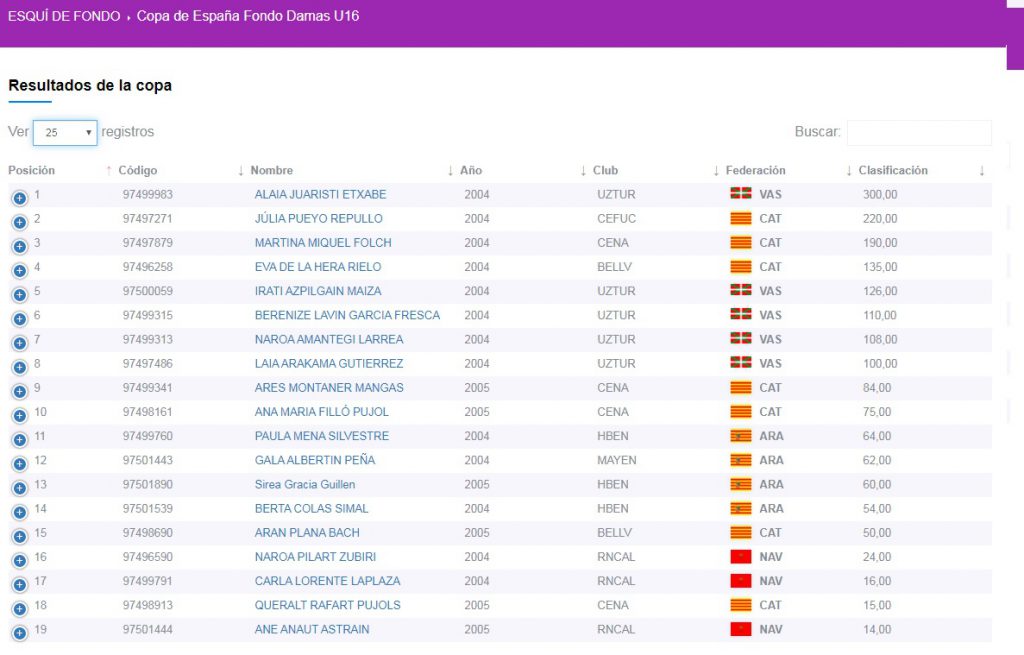Open ANA MARIA FILLÓ PUJOL athlete link
The height and width of the screenshot is (655, 1024).
point(322,411)
